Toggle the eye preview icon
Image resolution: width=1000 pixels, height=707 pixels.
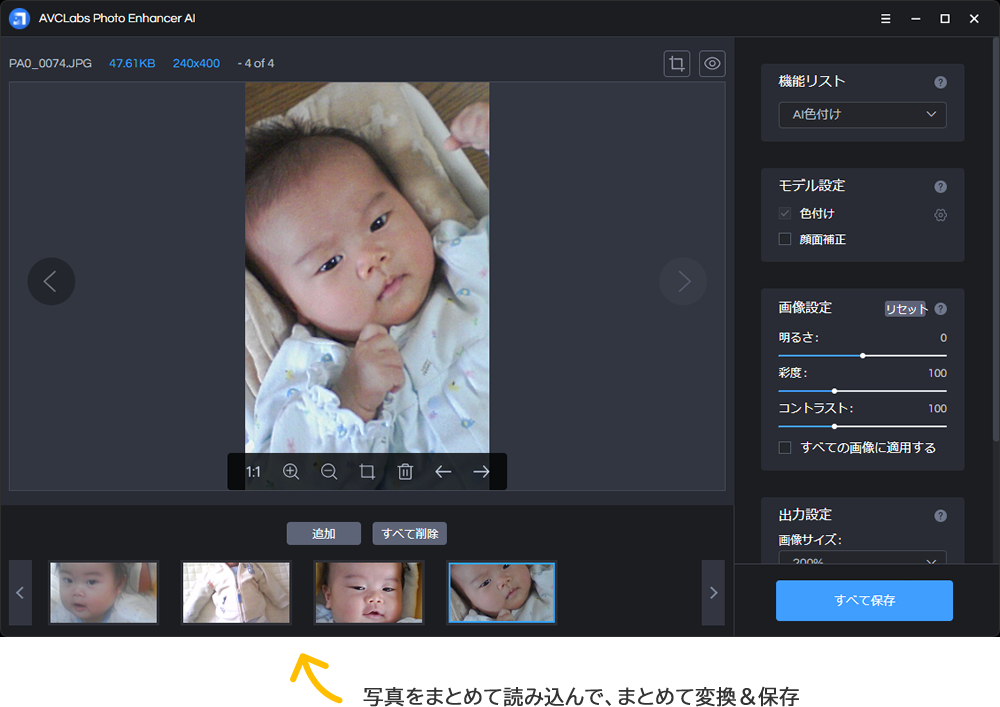coord(712,64)
